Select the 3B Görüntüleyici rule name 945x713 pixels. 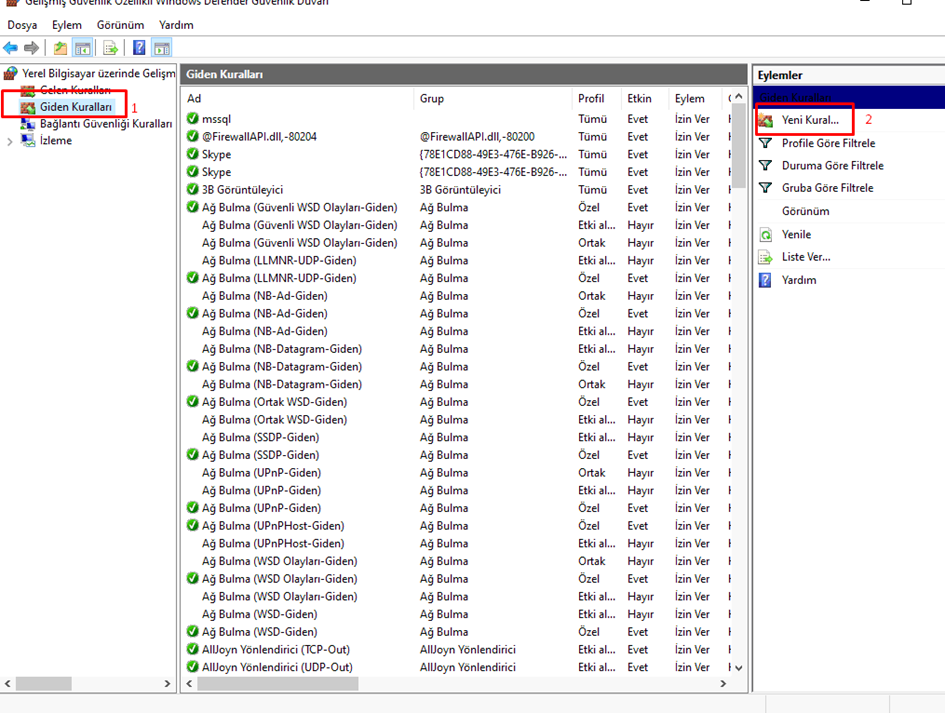(x=242, y=189)
